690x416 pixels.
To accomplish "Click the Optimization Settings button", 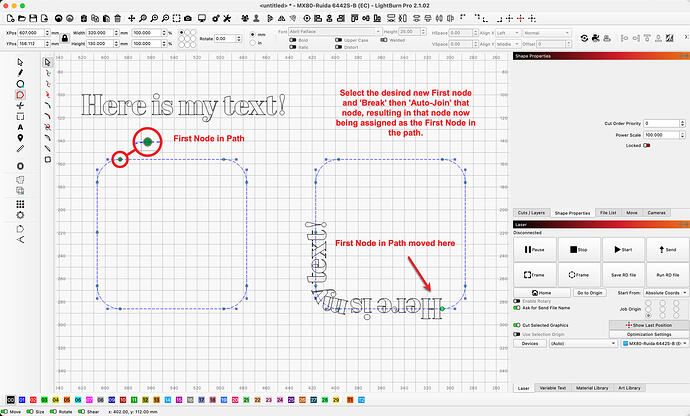I will (x=649, y=335).
